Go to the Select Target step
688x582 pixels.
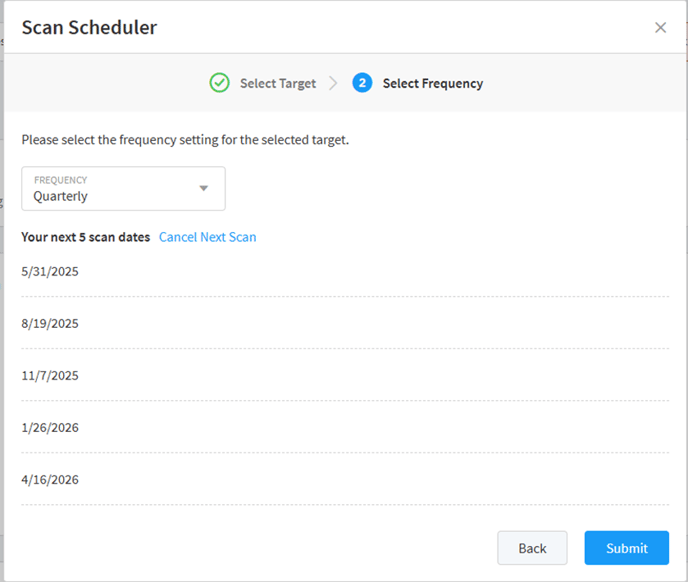278,83
